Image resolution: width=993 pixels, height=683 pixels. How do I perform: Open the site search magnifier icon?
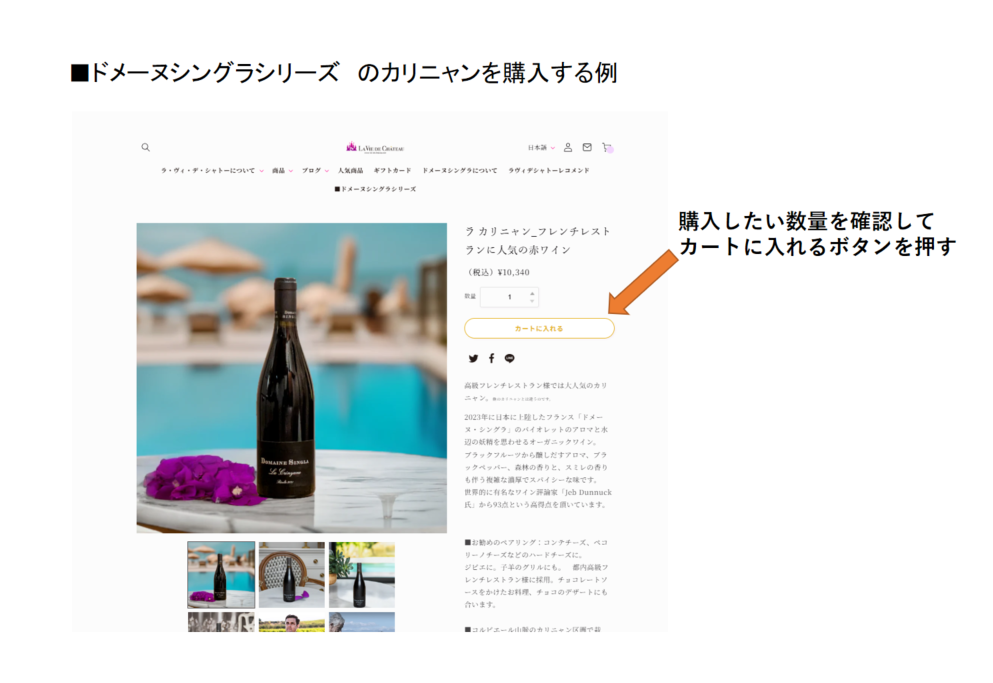click(x=146, y=148)
